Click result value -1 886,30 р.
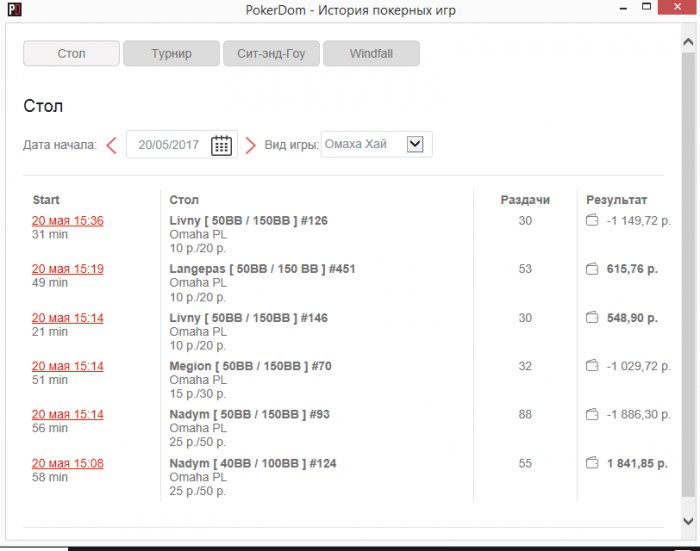700x551 pixels. pyautogui.click(x=638, y=414)
